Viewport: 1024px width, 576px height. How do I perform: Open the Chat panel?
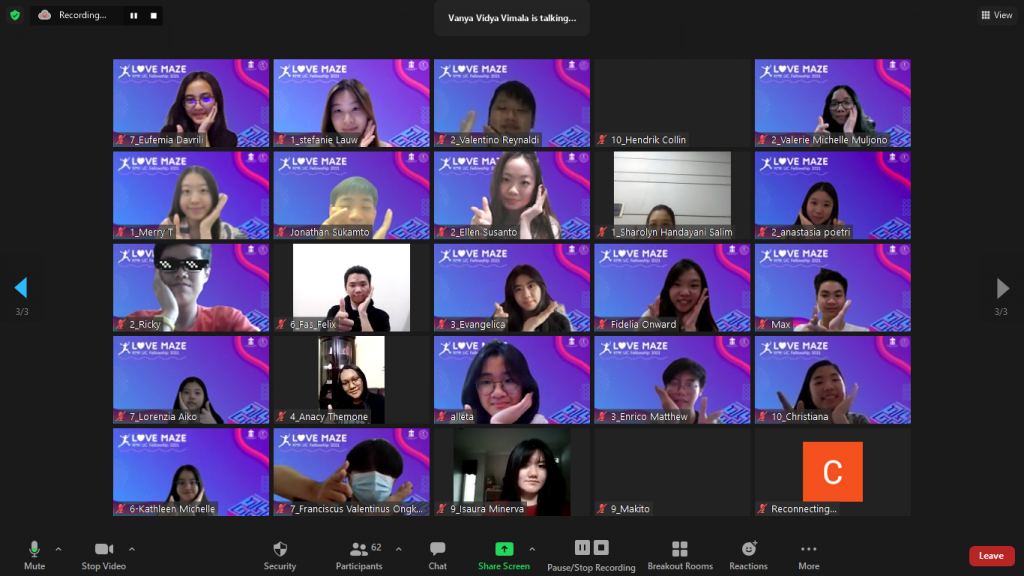click(437, 550)
